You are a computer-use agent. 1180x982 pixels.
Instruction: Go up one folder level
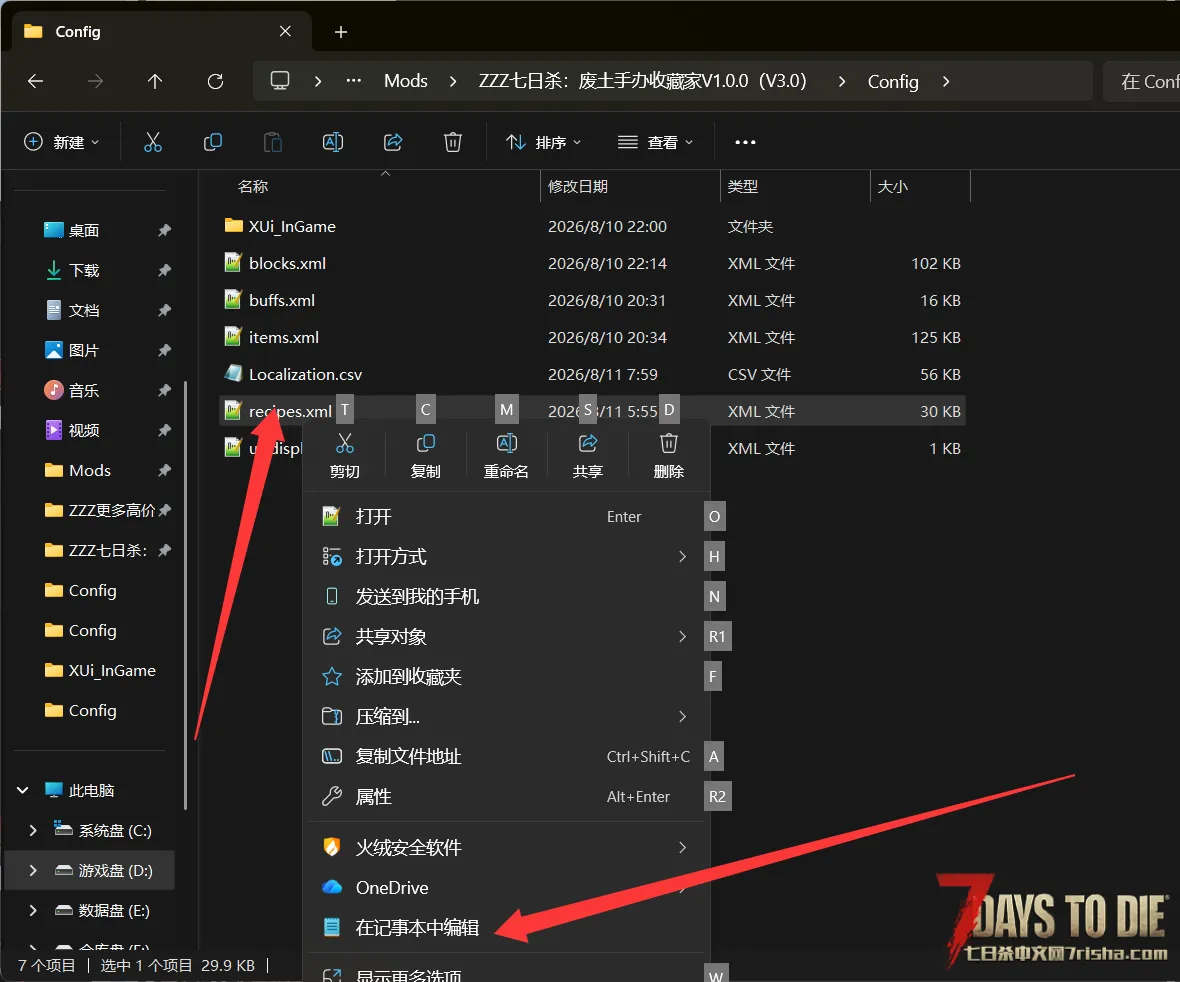tap(155, 81)
